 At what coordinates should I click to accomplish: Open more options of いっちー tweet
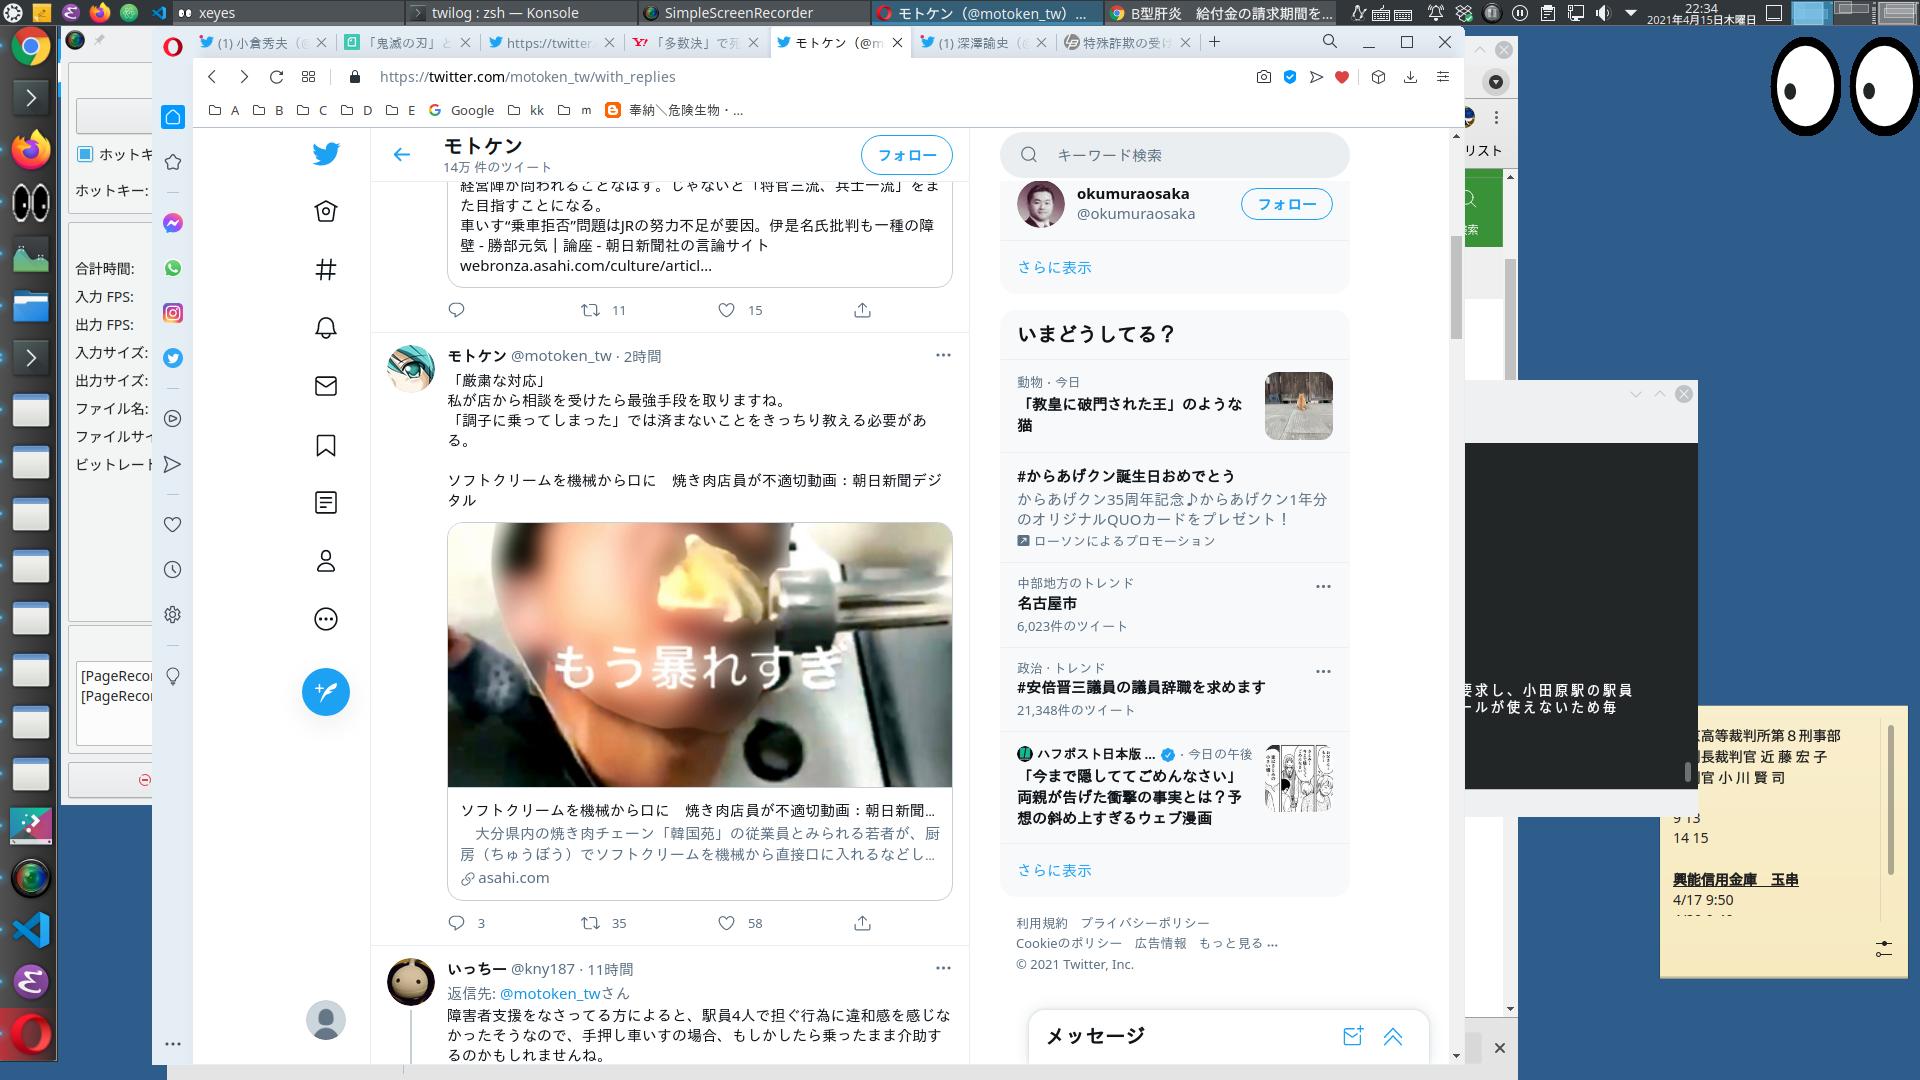(x=943, y=968)
